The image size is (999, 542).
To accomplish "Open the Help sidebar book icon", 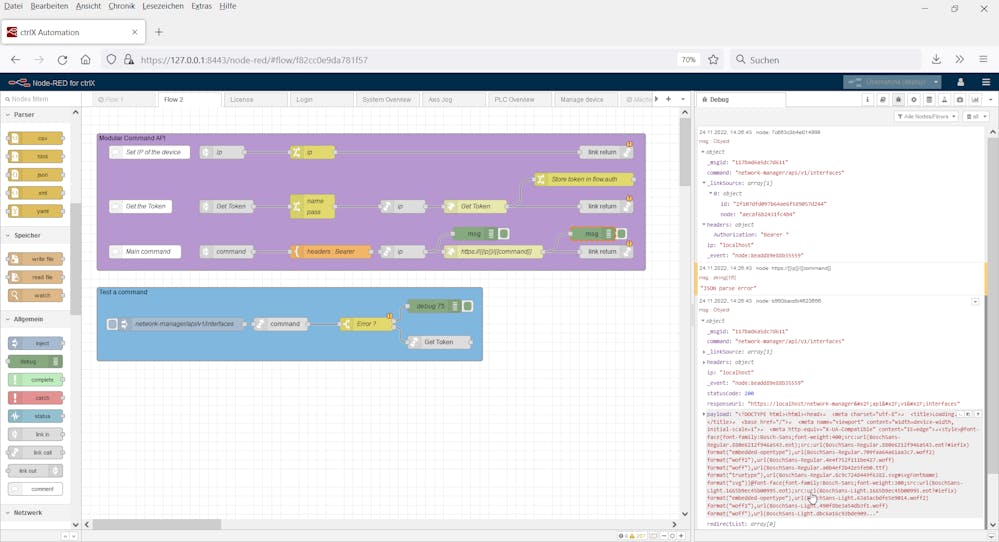I will pyautogui.click(x=882, y=99).
